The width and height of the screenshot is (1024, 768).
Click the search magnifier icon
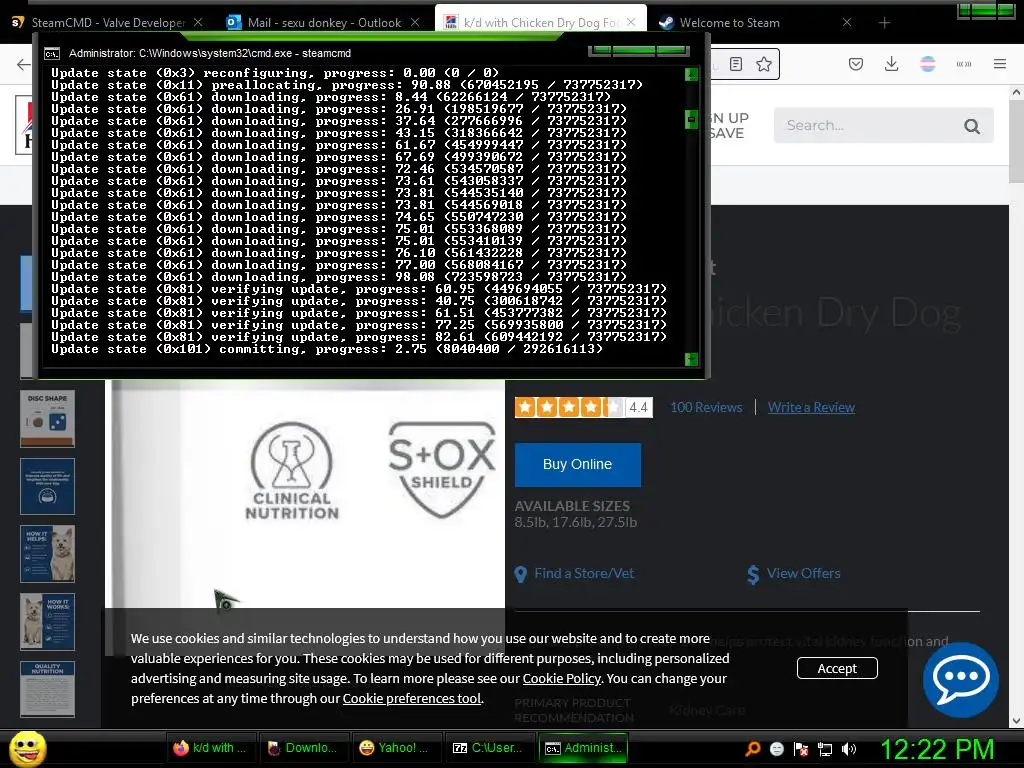(972, 126)
